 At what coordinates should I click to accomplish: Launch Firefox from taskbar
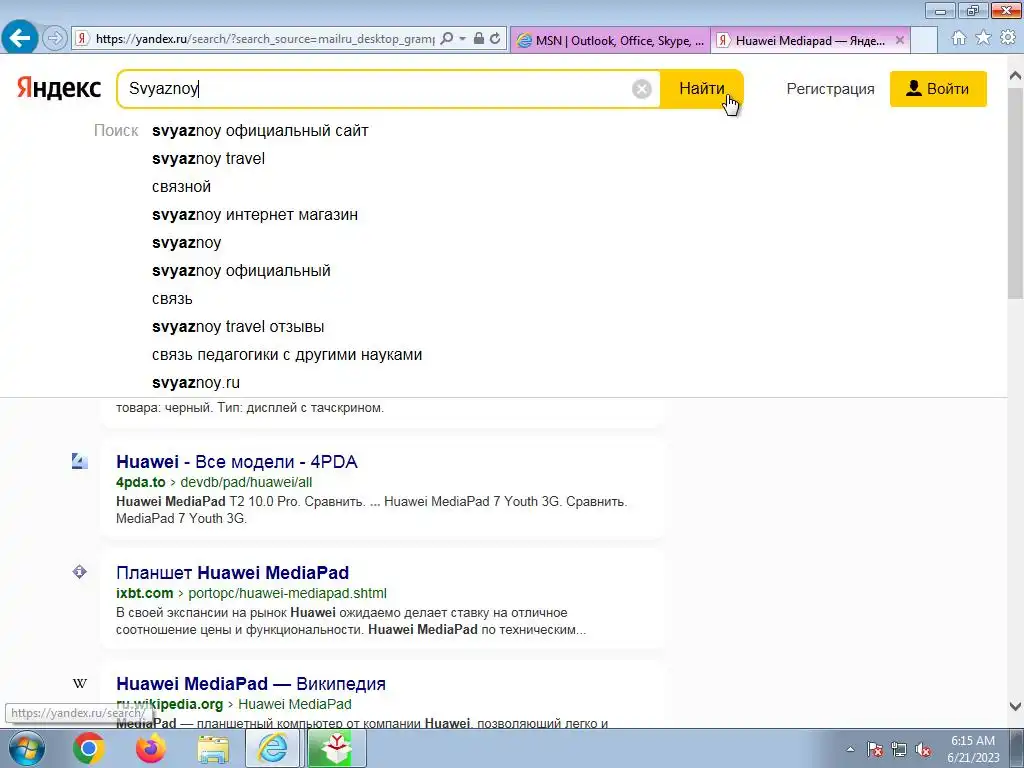pos(151,748)
